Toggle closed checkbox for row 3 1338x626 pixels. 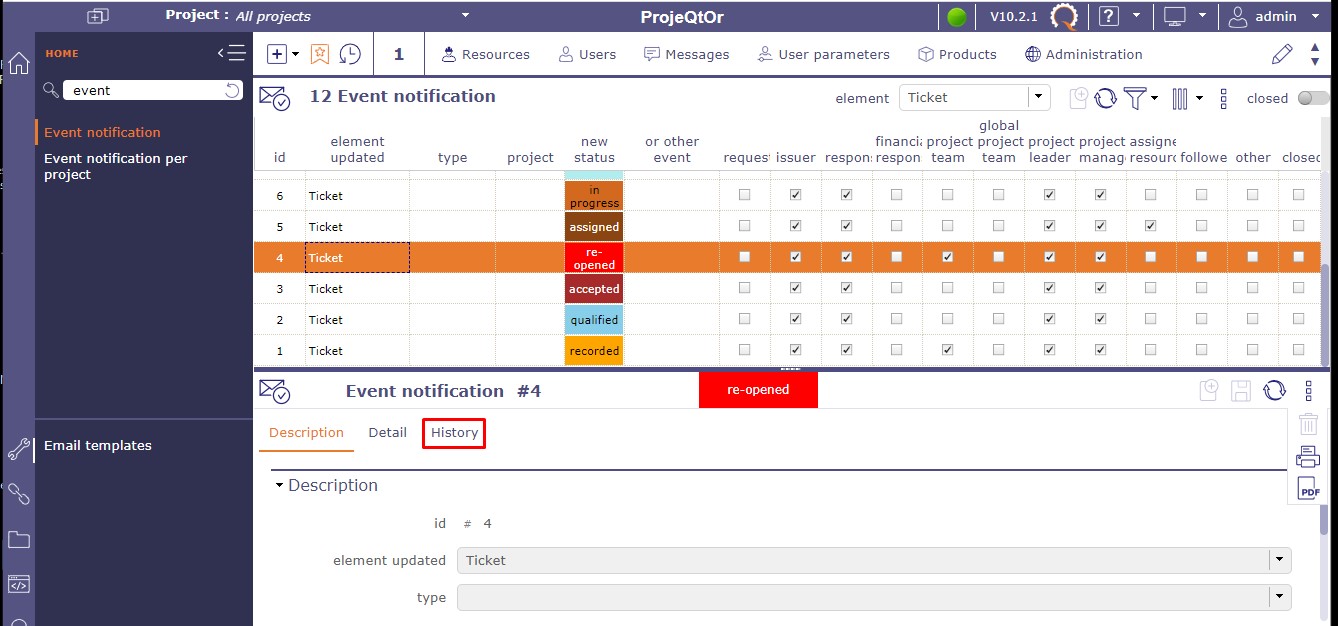1298,288
